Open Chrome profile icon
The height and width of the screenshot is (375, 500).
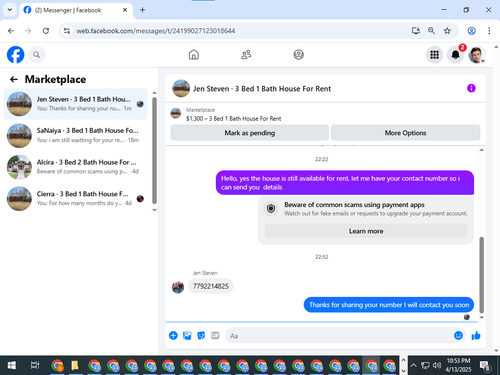pyautogui.click(x=471, y=31)
